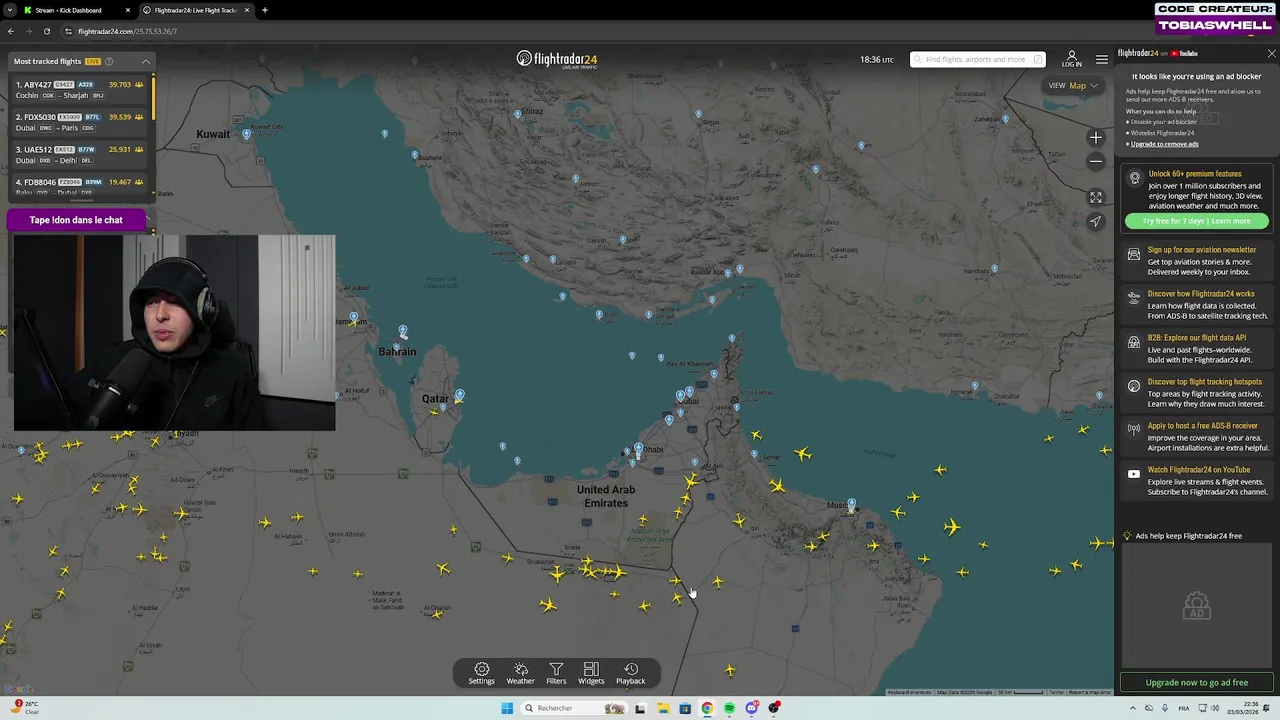This screenshot has height=720, width=1280.
Task: Click the large aircraft east of Muscat
Action: point(951,526)
